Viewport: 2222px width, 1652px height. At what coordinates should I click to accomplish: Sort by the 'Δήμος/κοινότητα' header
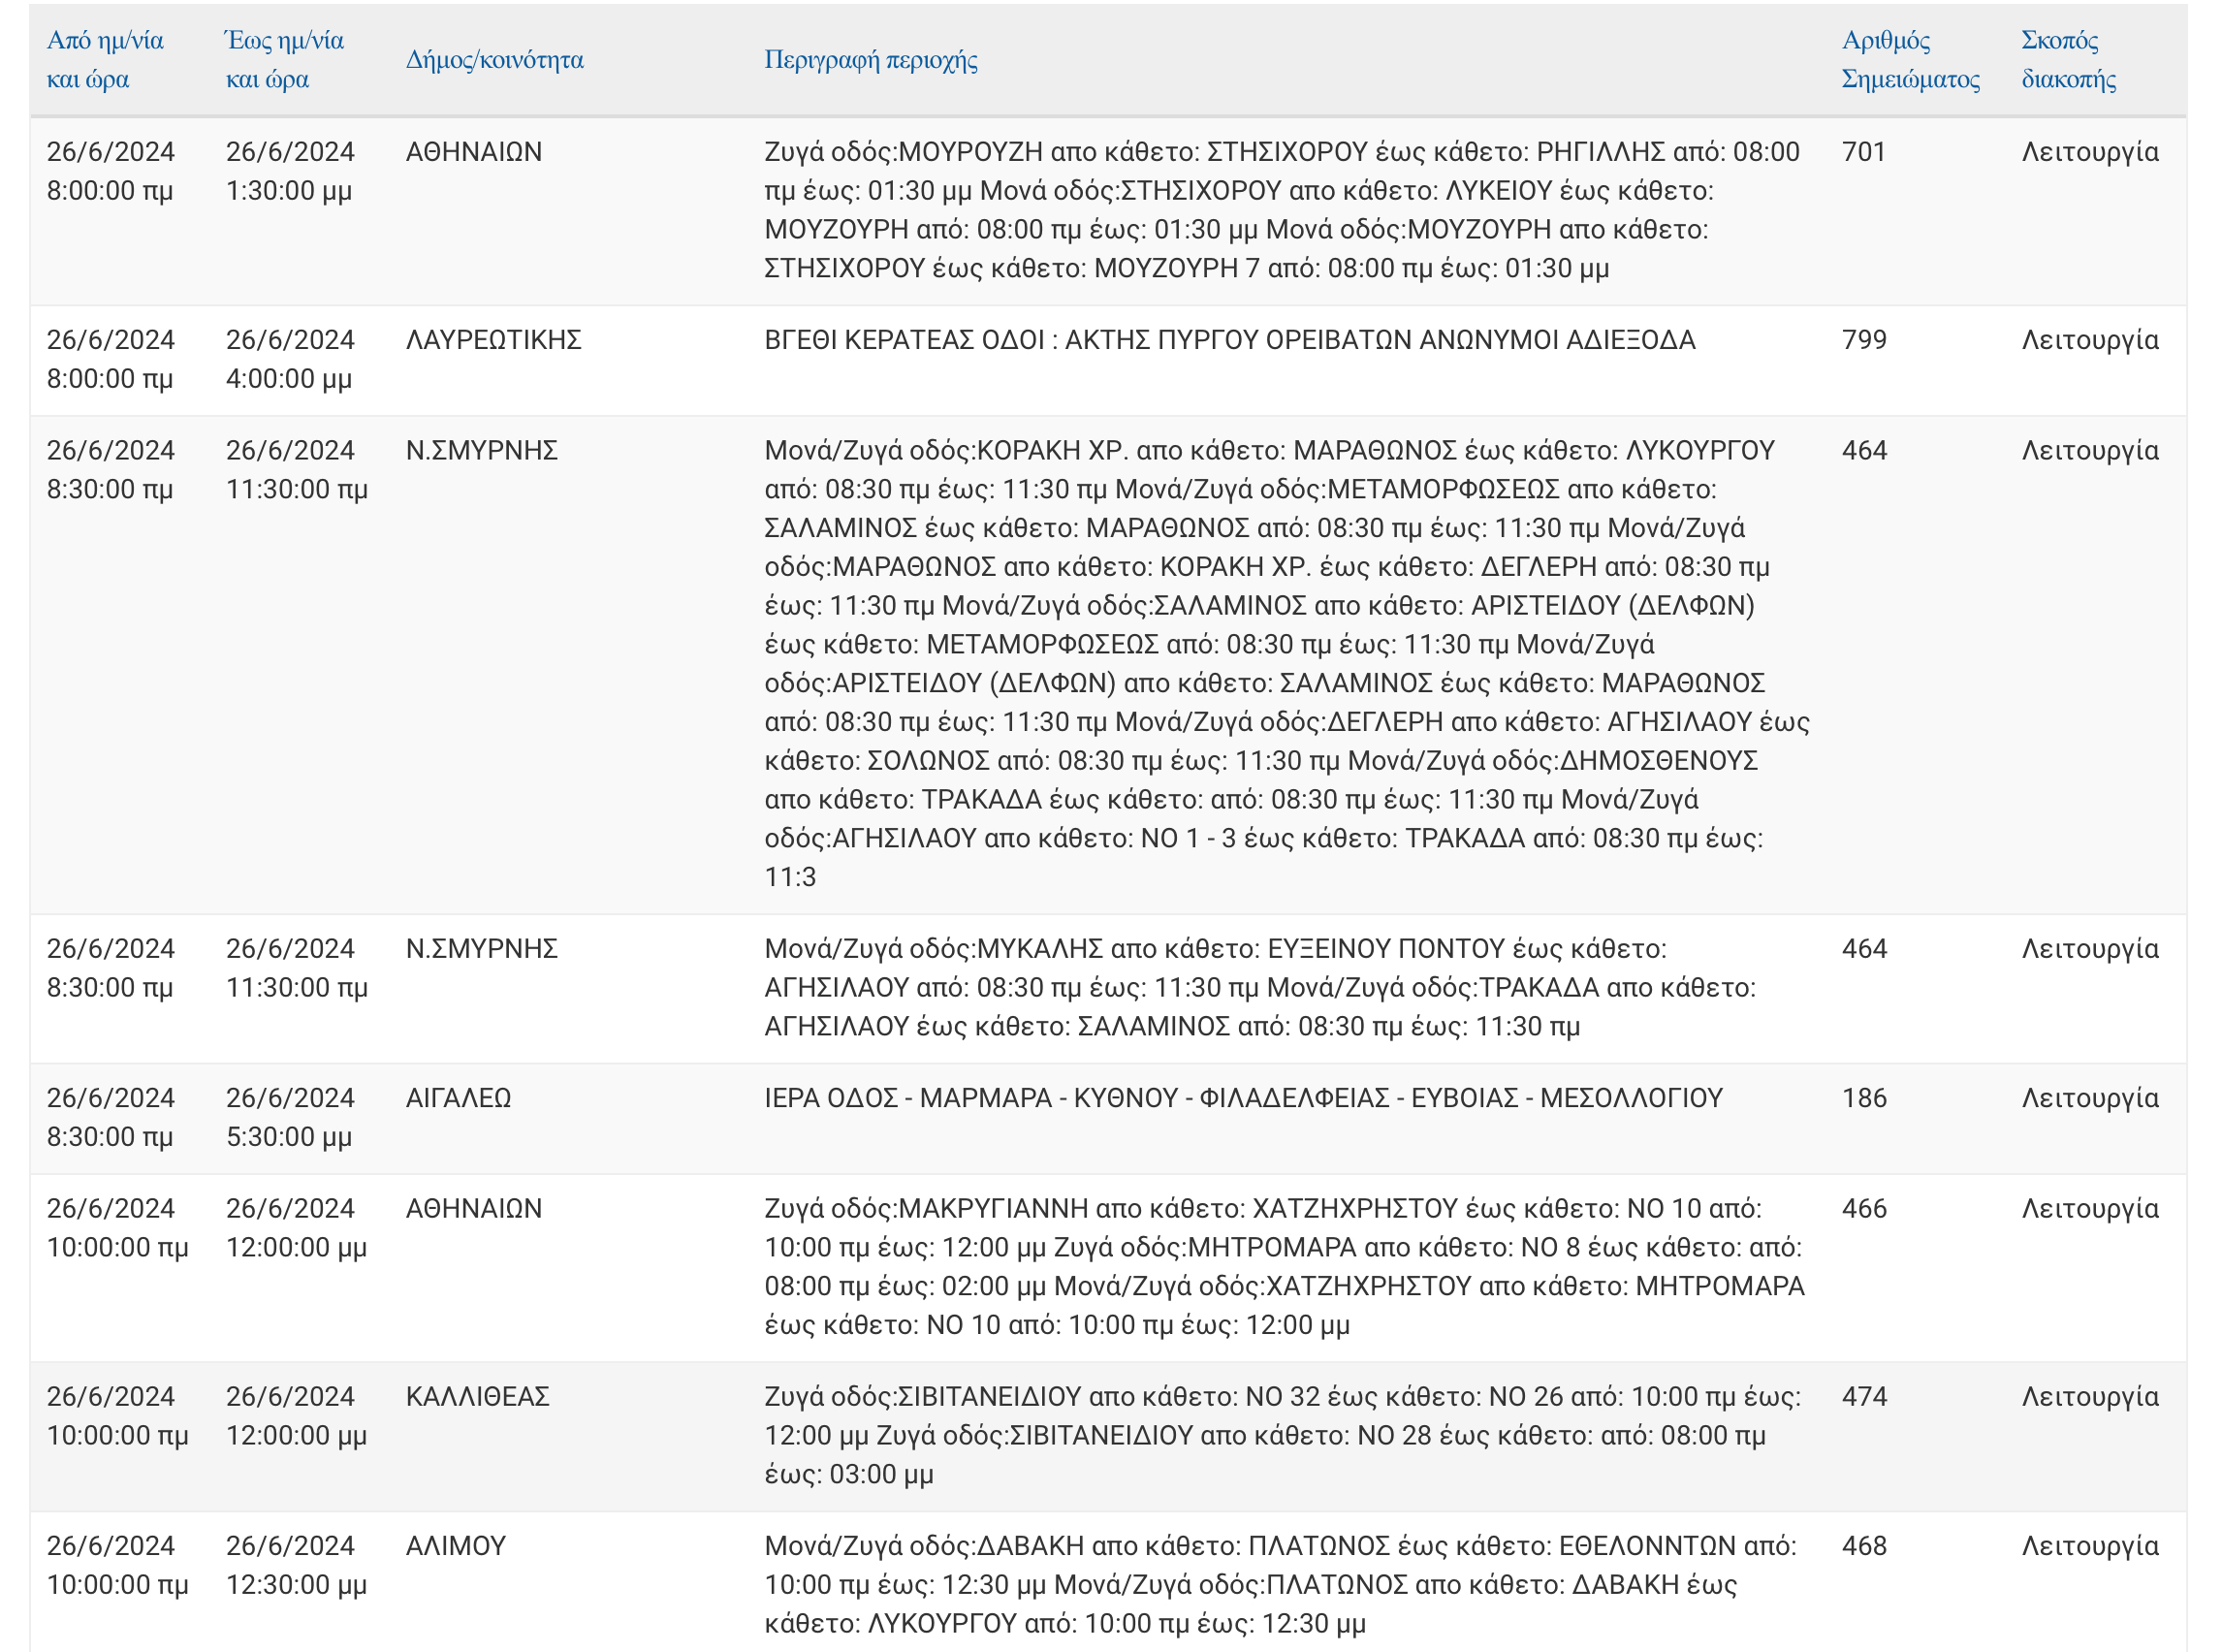coord(494,60)
